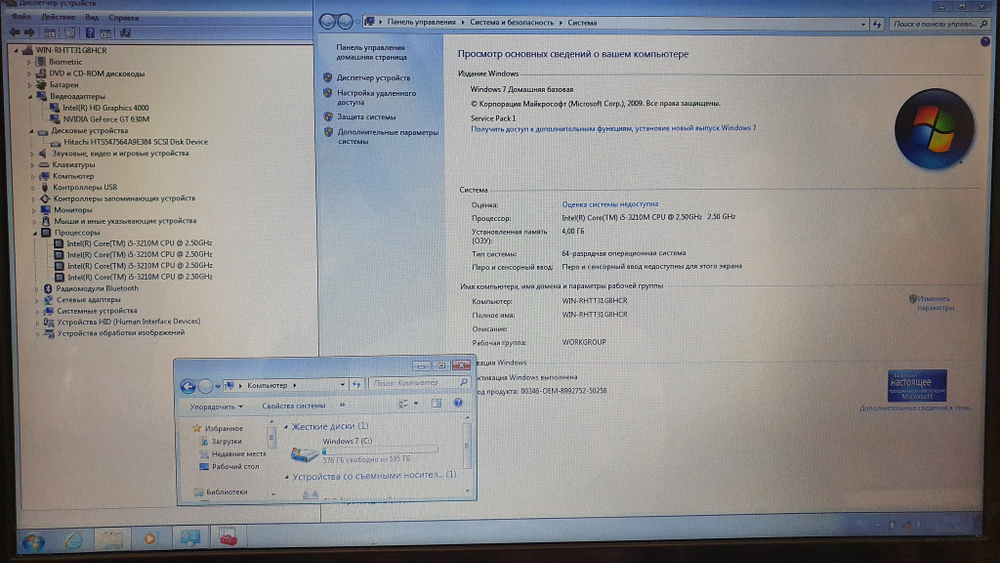Select the first Intel Core i5-3210M processor entry
The height and width of the screenshot is (563, 1000).
pyautogui.click(x=139, y=243)
